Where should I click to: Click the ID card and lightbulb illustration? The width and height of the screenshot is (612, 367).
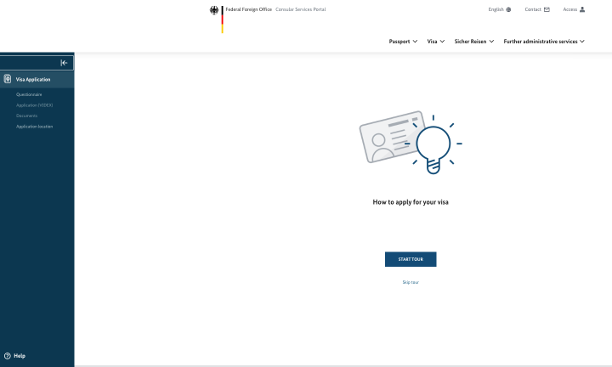411,143
